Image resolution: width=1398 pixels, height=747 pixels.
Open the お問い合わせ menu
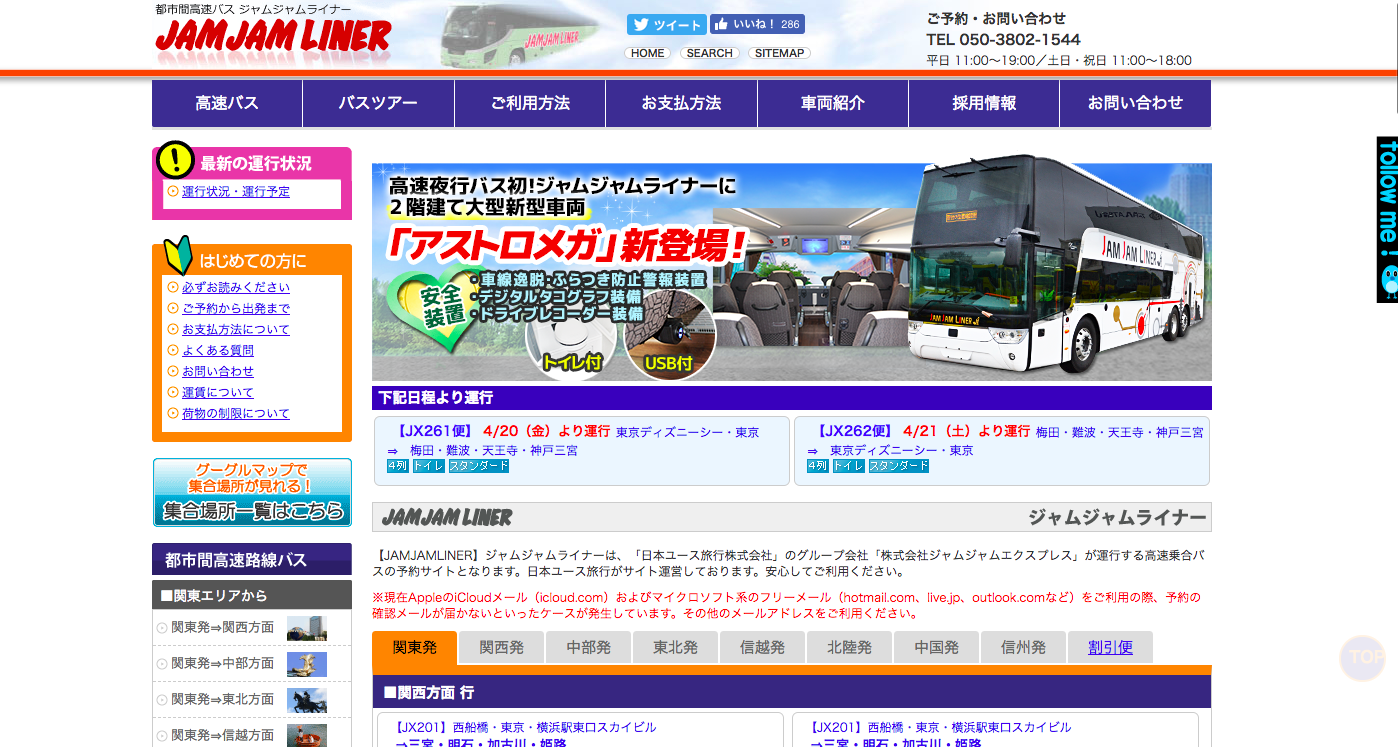tap(1136, 103)
